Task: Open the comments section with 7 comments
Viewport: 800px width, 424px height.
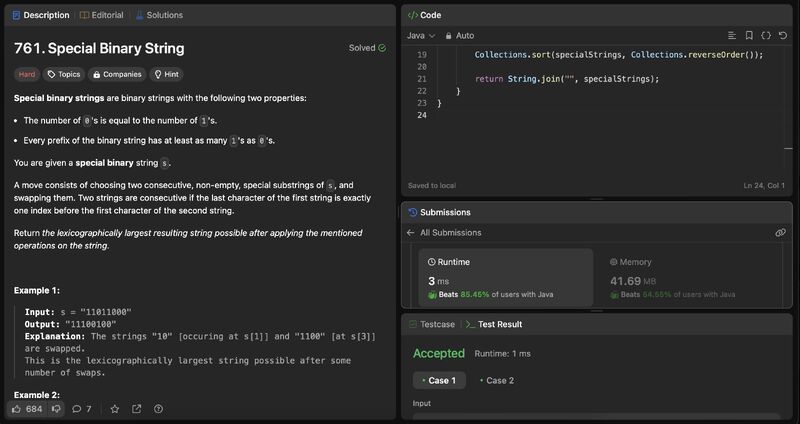Action: coord(82,409)
